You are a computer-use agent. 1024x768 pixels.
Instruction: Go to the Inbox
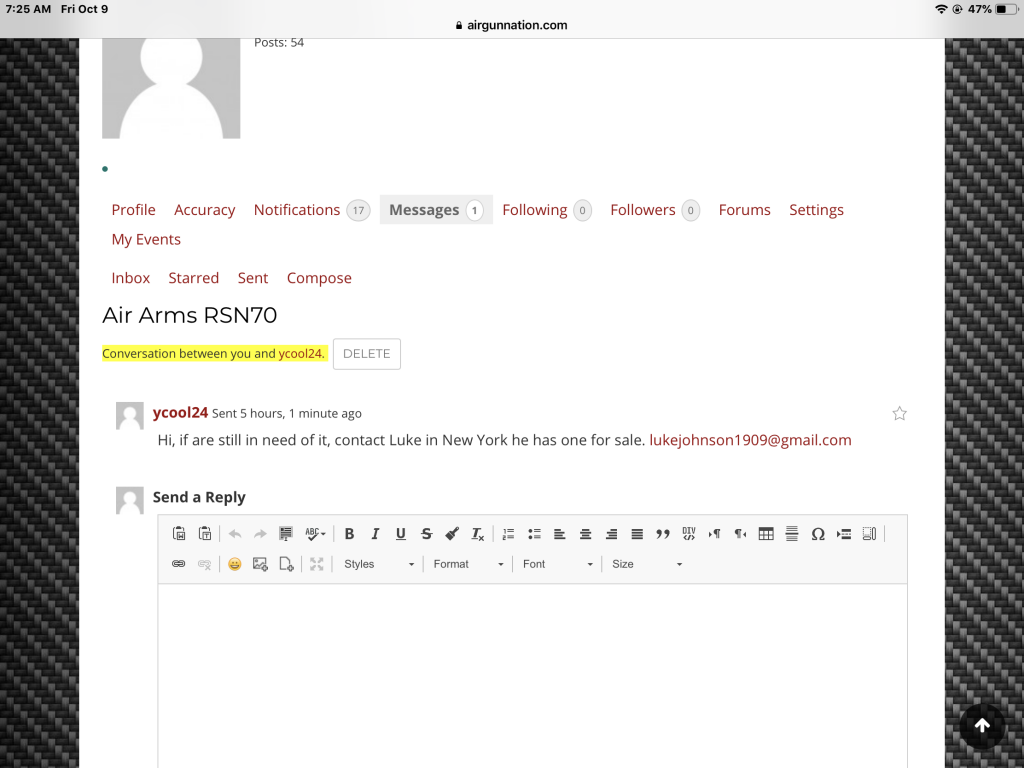(131, 278)
